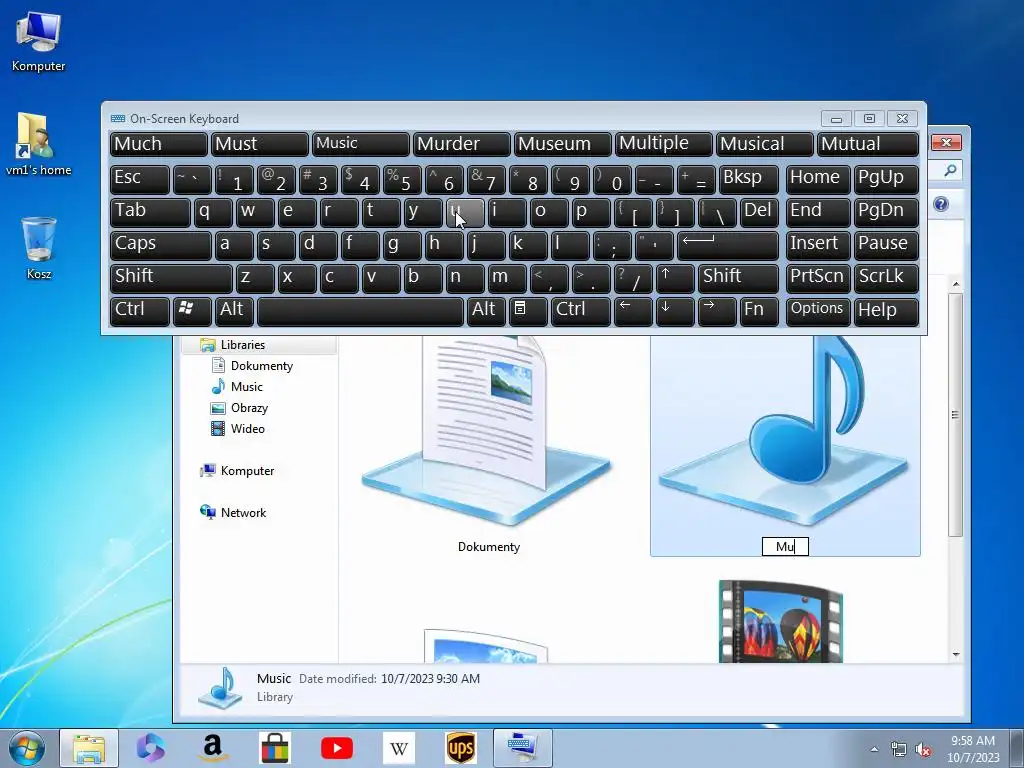
Task: Click the Tab key
Action: tap(150, 212)
